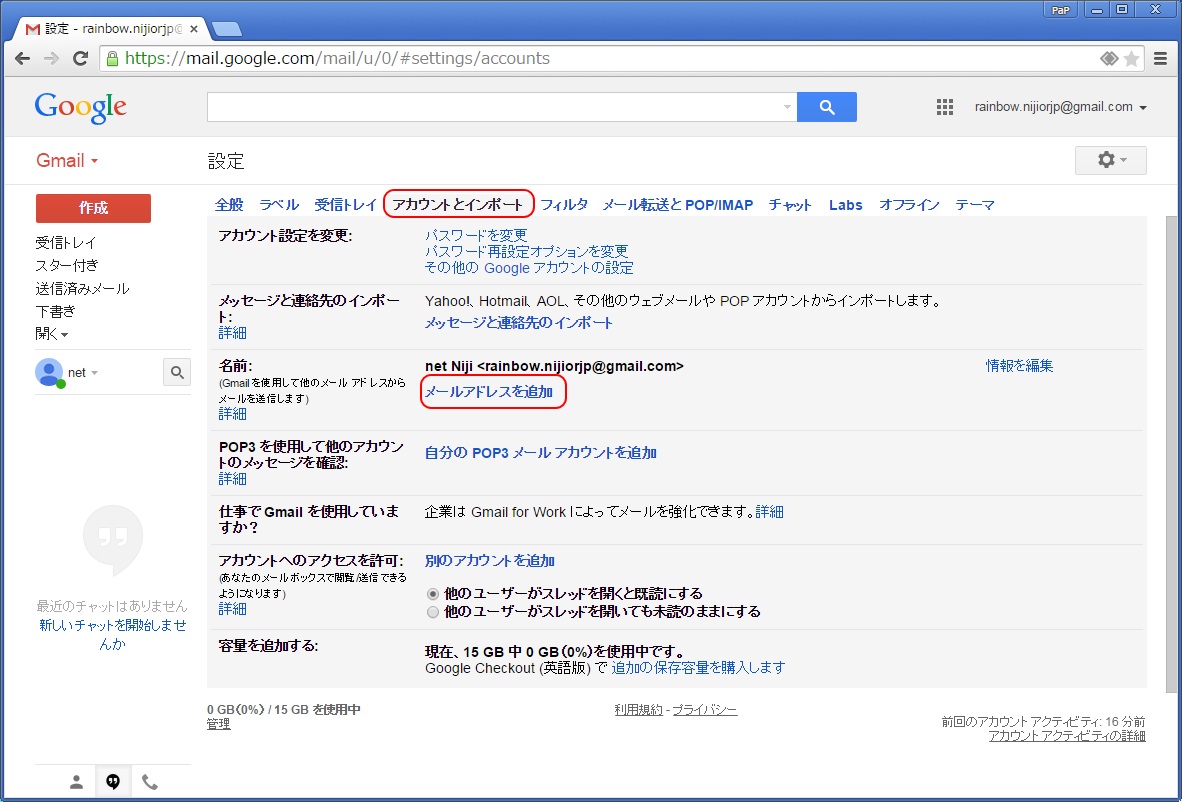Expand the Gmail product dropdown

point(67,161)
